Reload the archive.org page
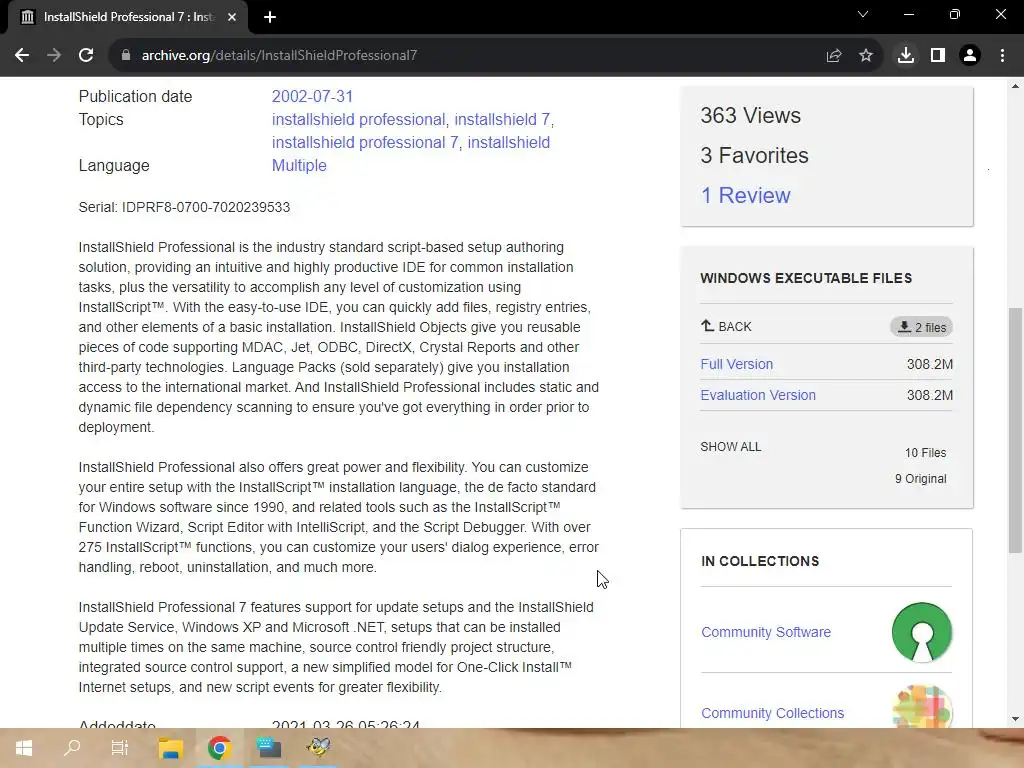The width and height of the screenshot is (1024, 768). tap(86, 56)
